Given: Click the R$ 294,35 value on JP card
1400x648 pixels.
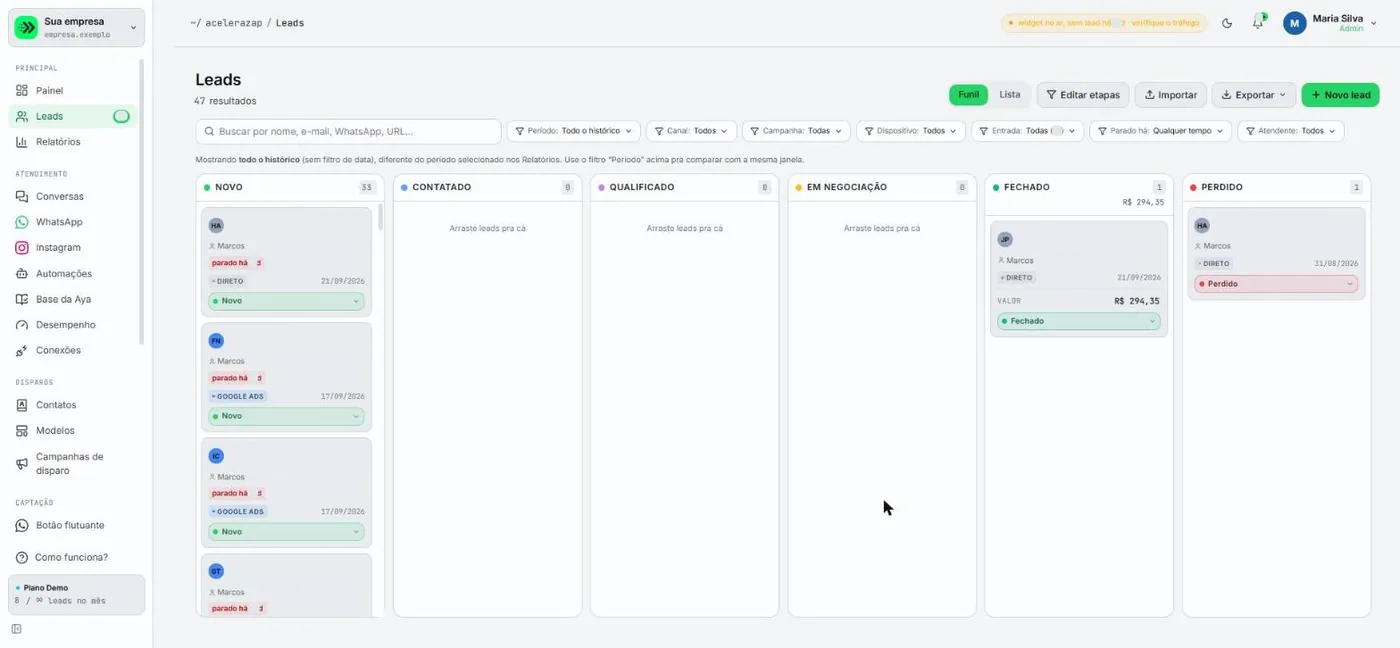Looking at the screenshot, I should [1137, 300].
